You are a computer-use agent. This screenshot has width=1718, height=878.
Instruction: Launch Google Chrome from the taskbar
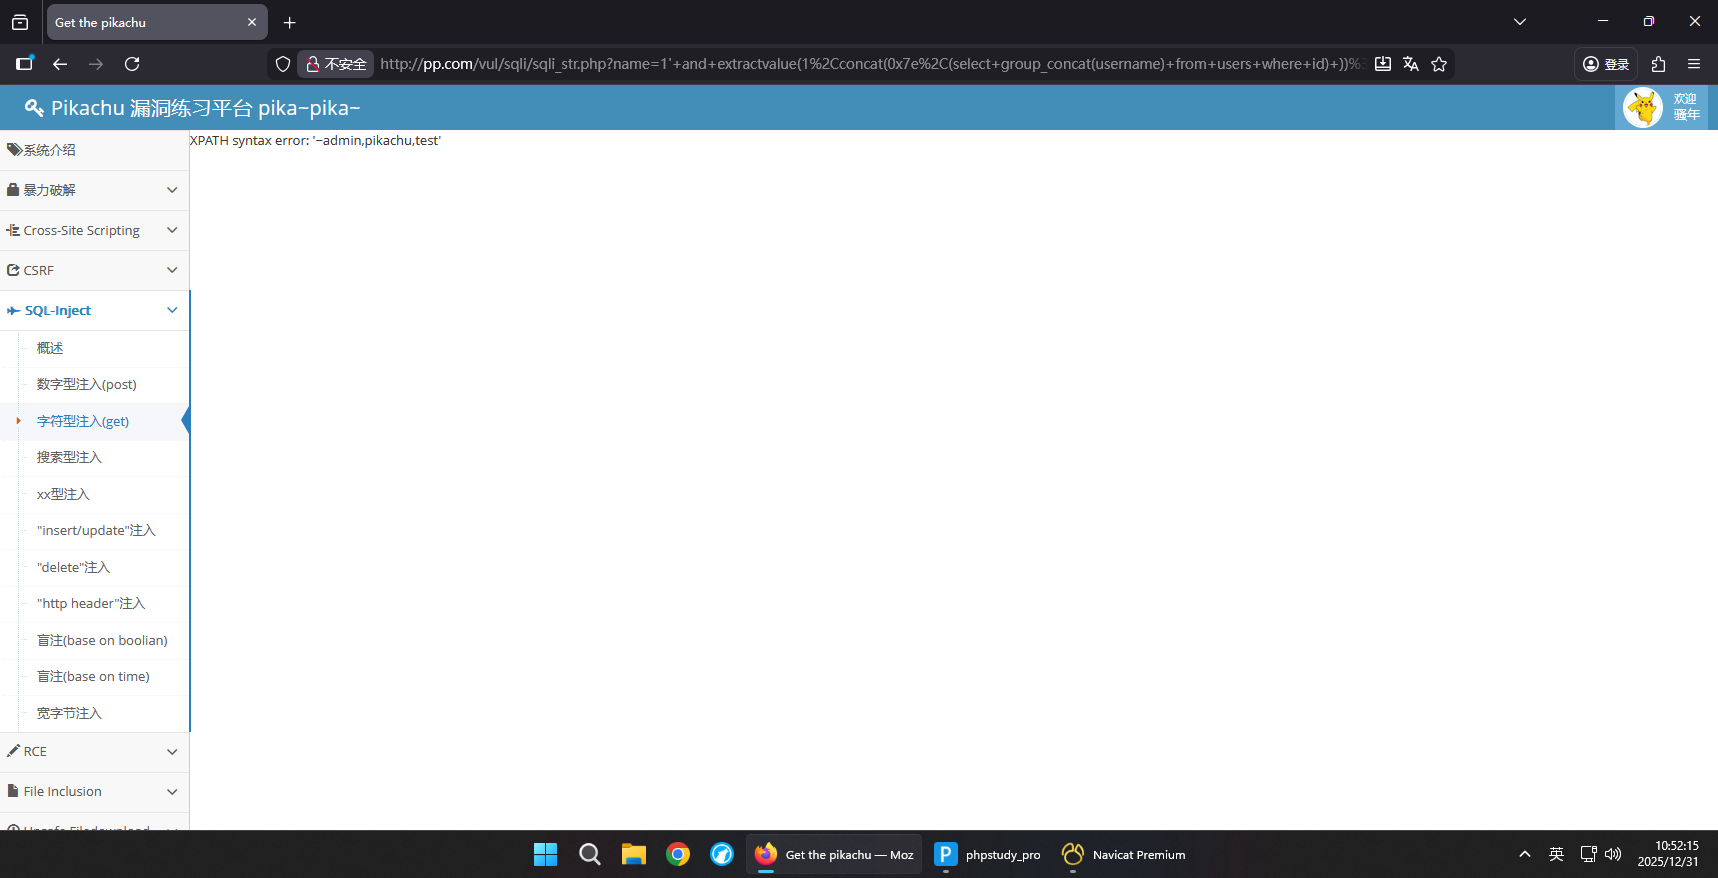(x=678, y=854)
